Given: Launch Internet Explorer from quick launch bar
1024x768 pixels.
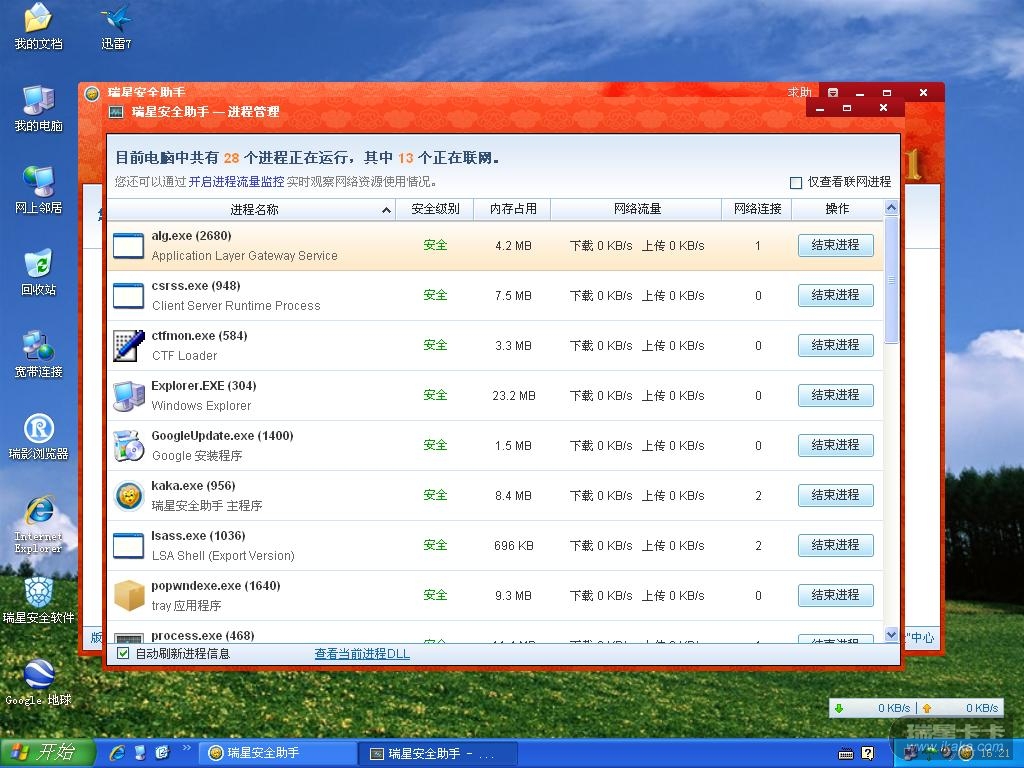Looking at the screenshot, I should coord(117,752).
